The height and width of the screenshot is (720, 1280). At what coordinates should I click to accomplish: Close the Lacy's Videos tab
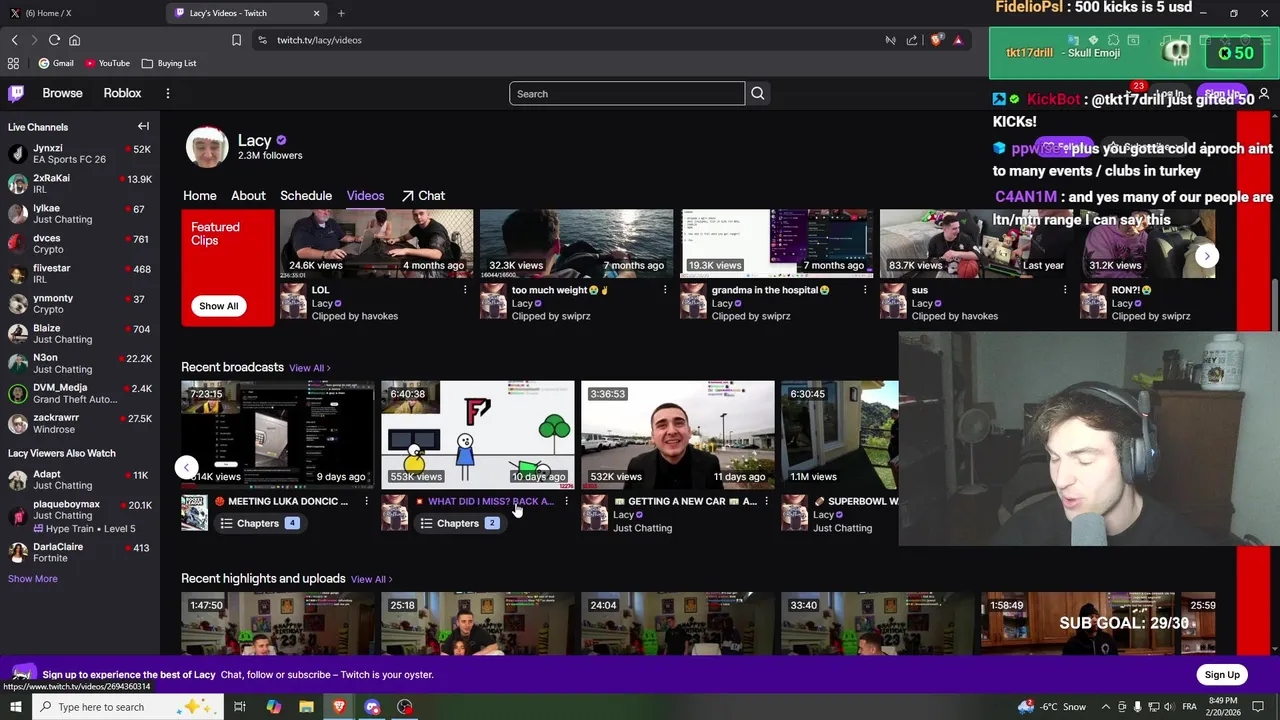tap(316, 13)
